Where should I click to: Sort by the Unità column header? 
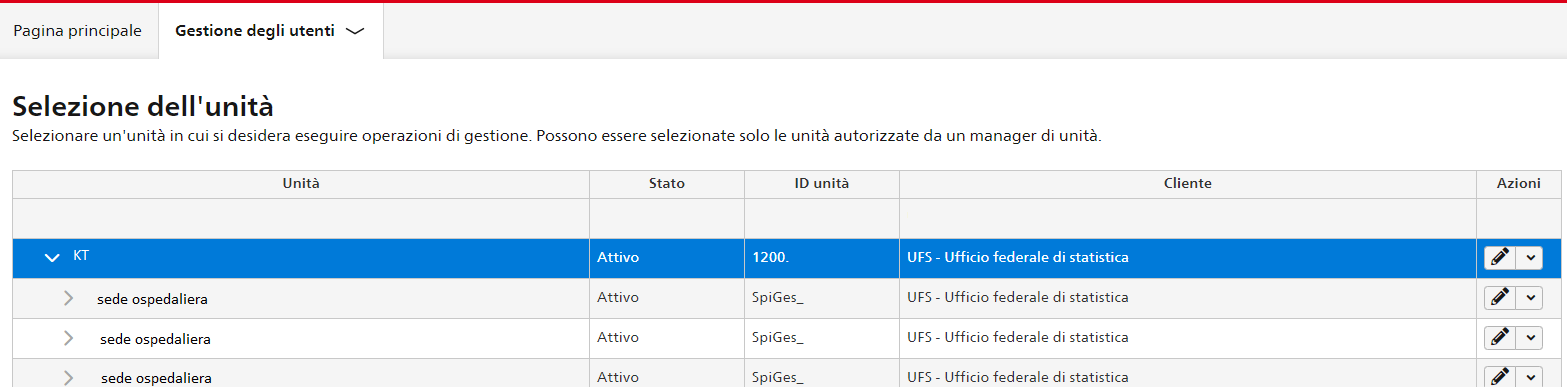point(301,184)
